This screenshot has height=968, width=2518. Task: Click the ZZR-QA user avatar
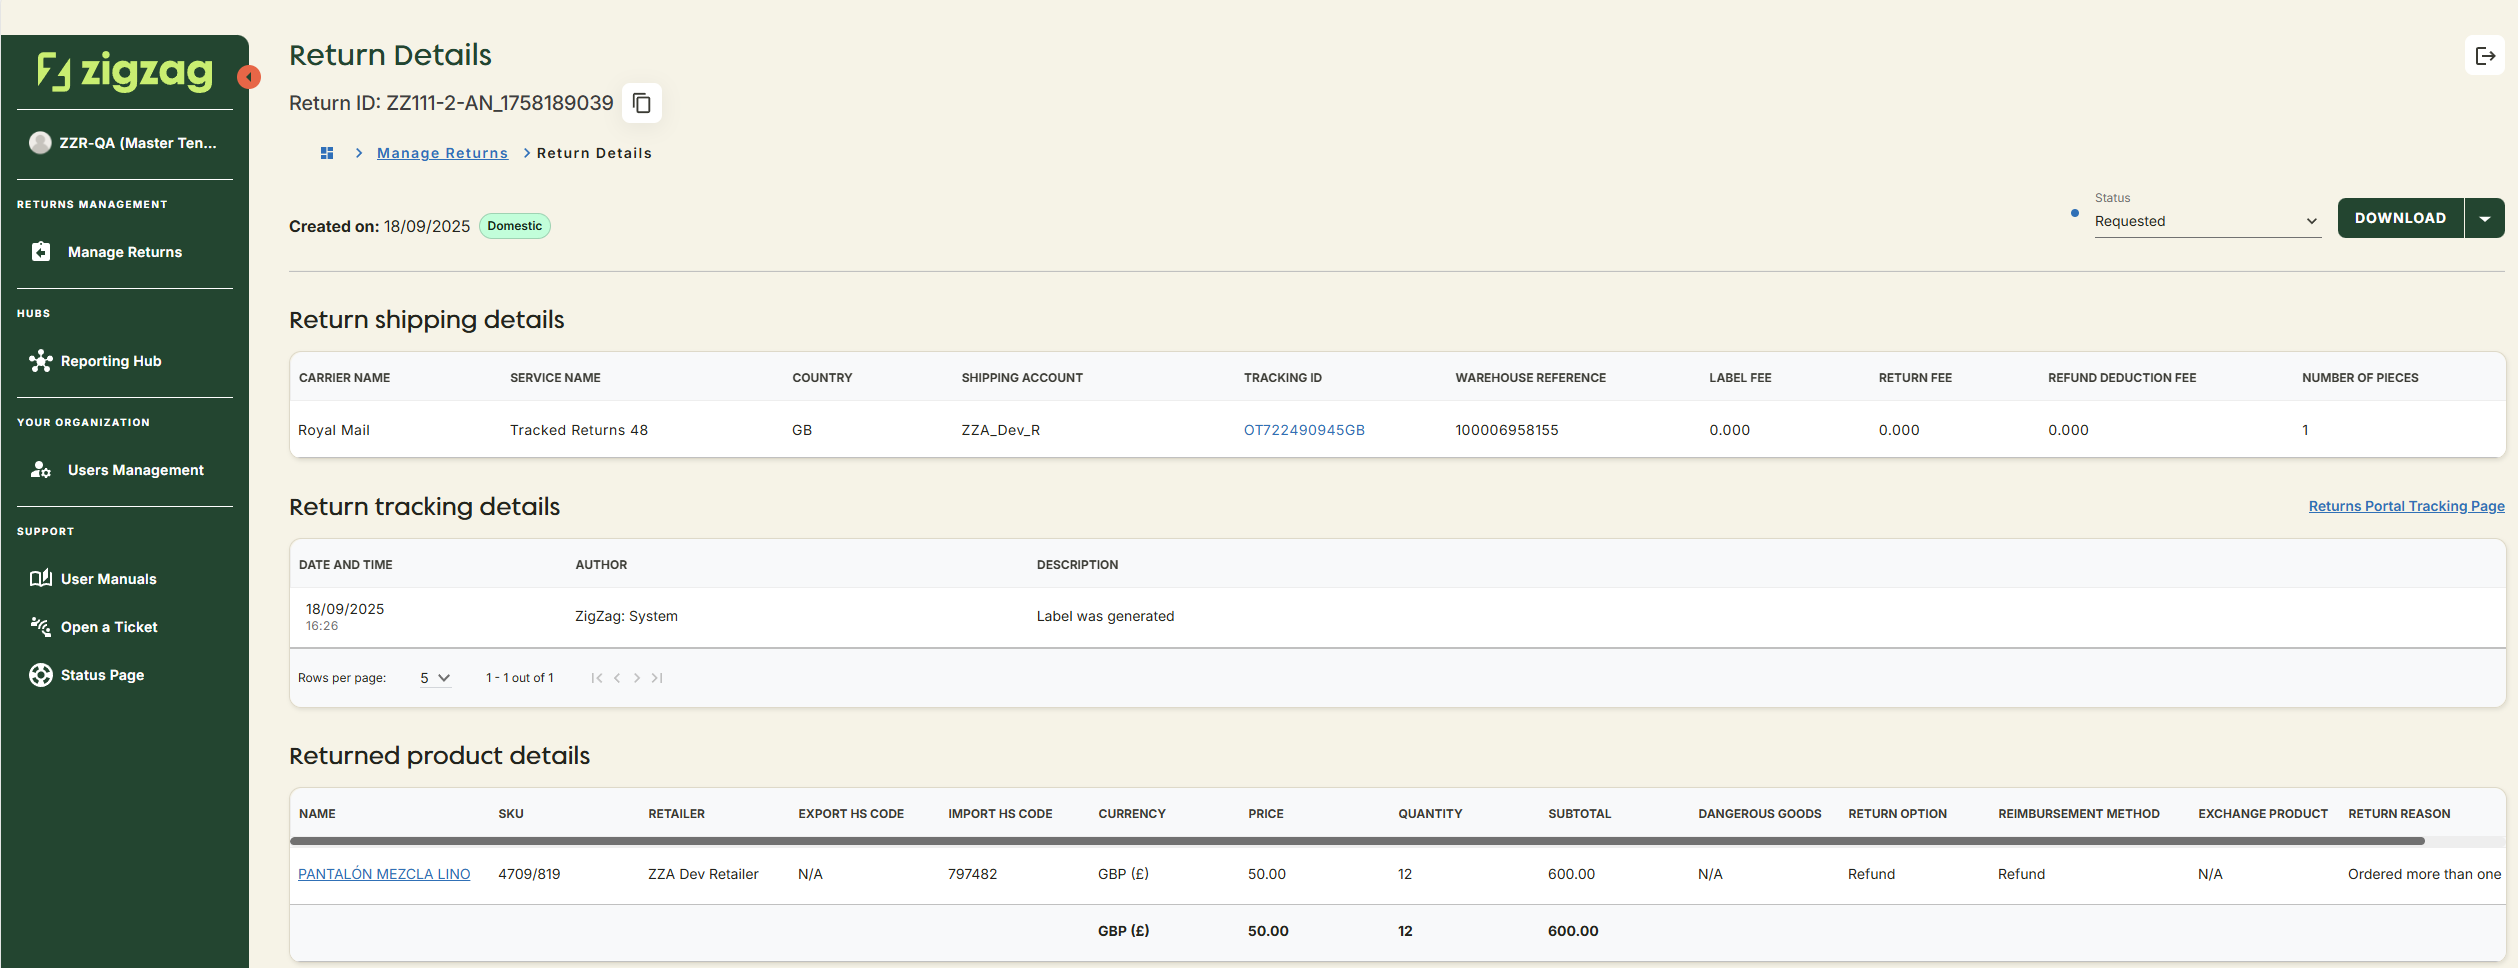40,143
